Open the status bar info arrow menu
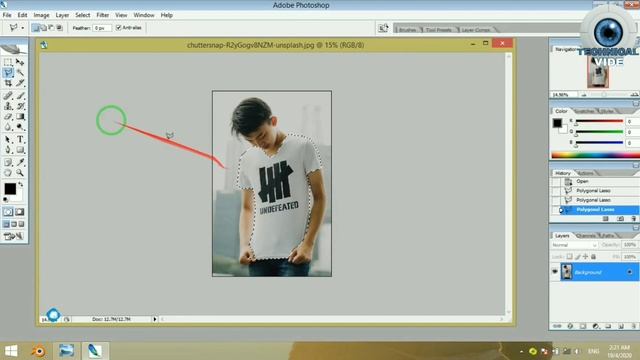The image size is (640, 360). point(155,319)
